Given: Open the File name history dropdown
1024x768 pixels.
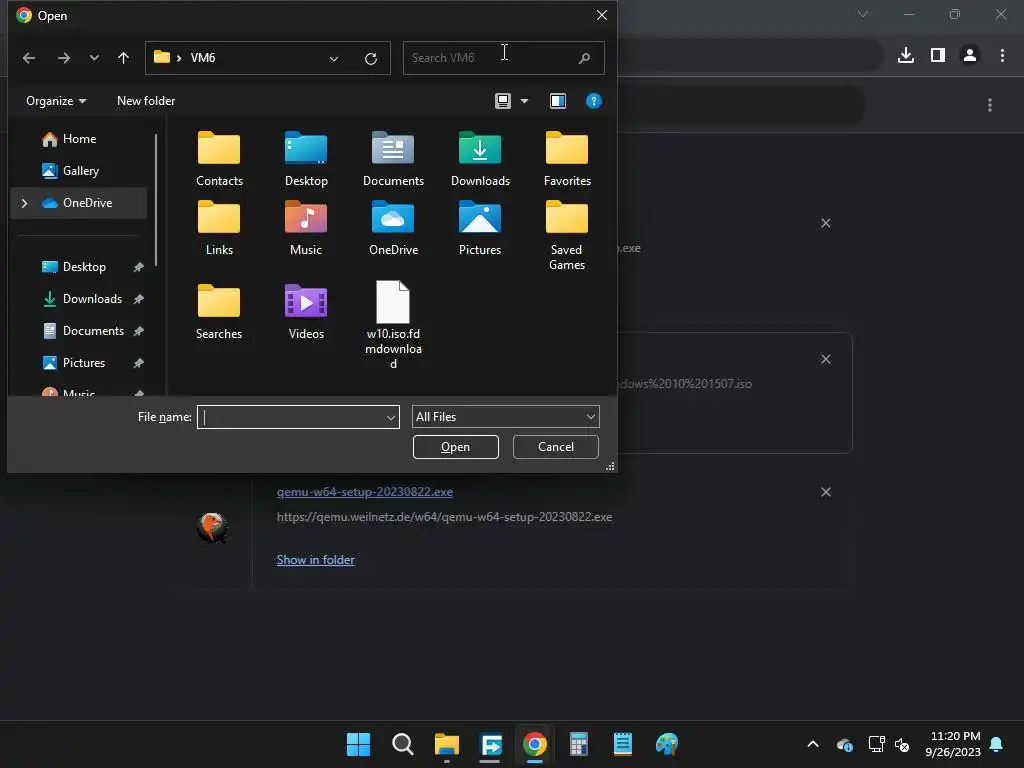Looking at the screenshot, I should [x=391, y=417].
